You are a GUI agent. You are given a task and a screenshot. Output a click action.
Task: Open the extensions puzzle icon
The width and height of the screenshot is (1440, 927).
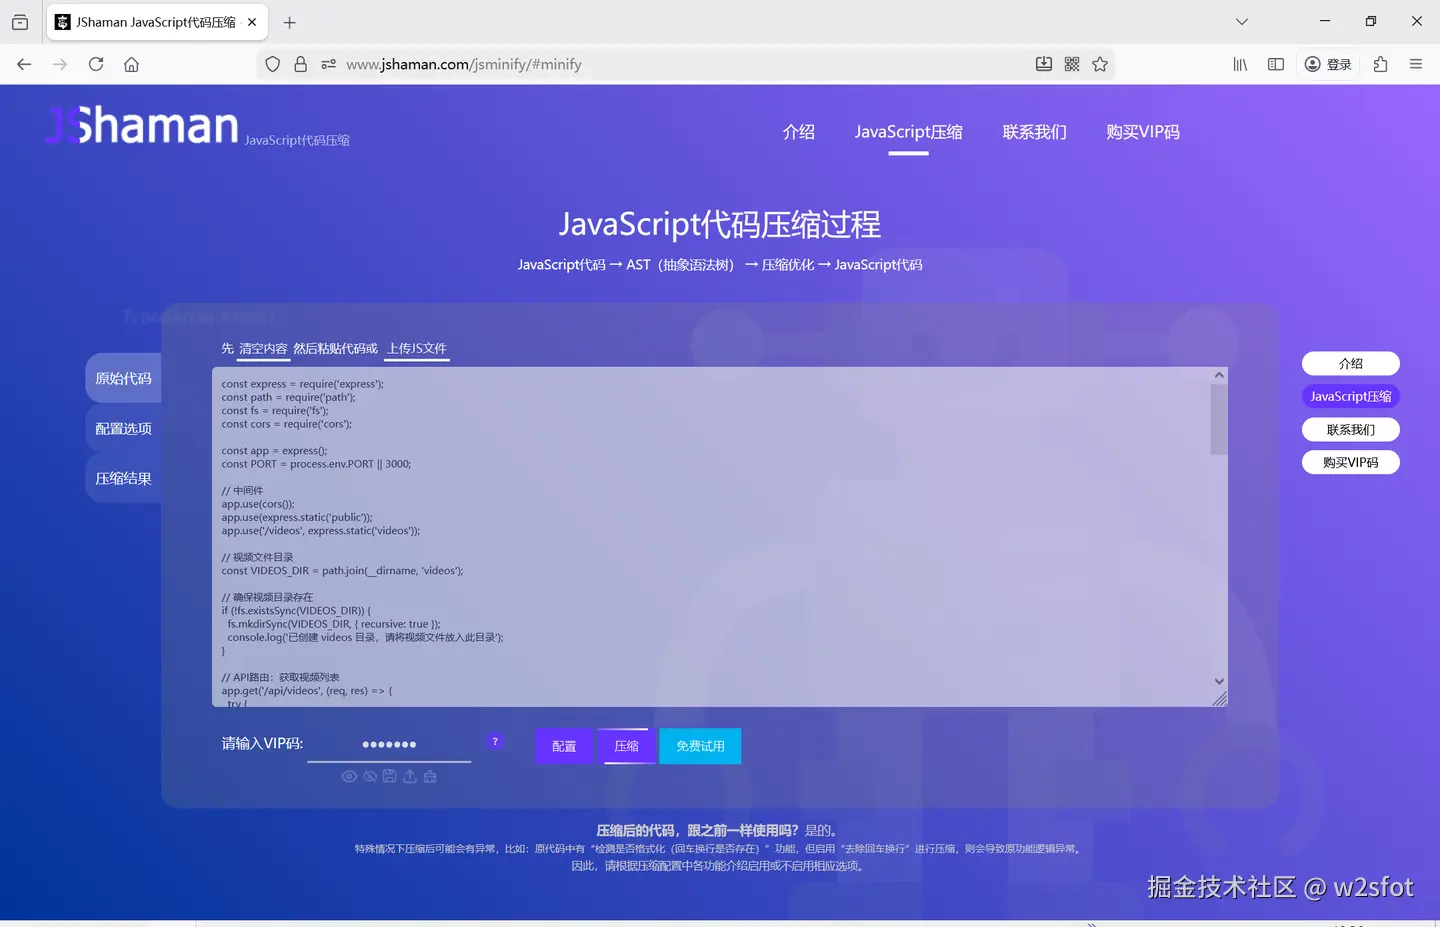click(1380, 64)
